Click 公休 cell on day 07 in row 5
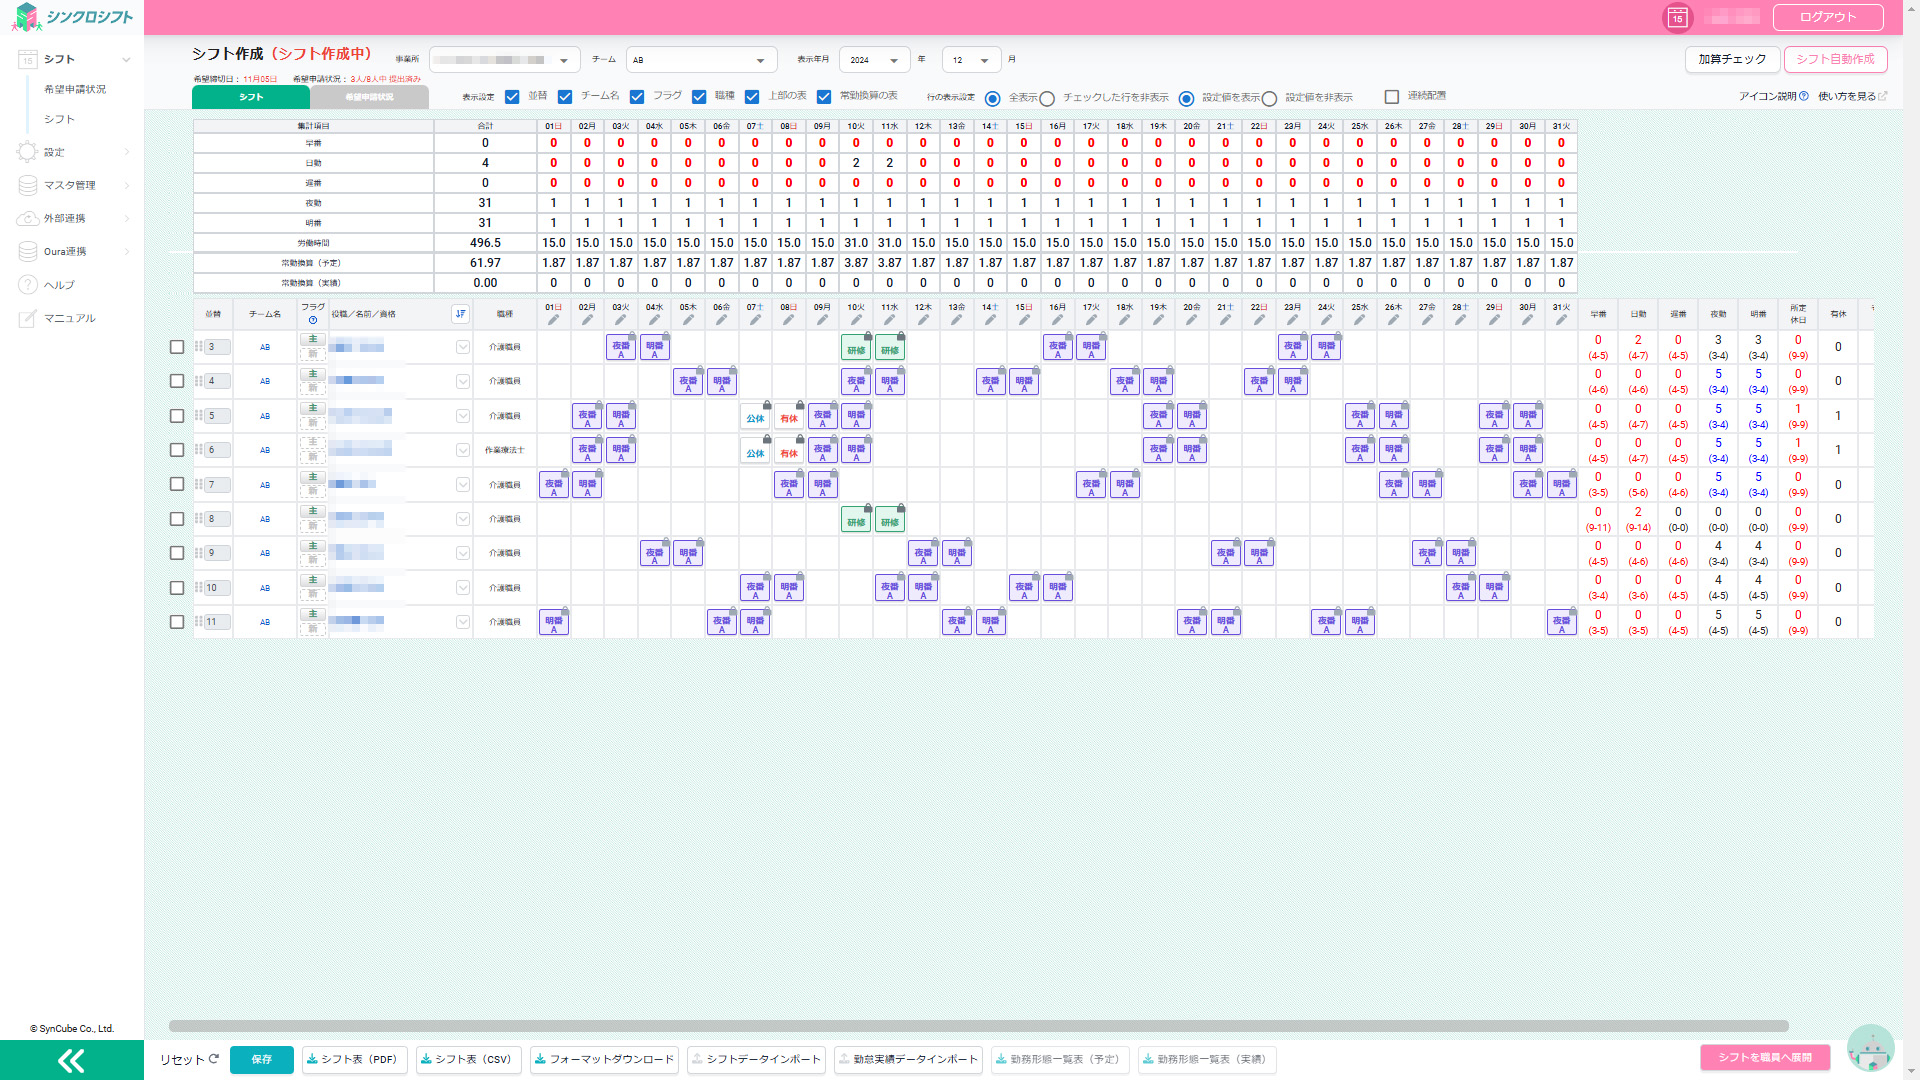The height and width of the screenshot is (1080, 1920). click(x=755, y=417)
